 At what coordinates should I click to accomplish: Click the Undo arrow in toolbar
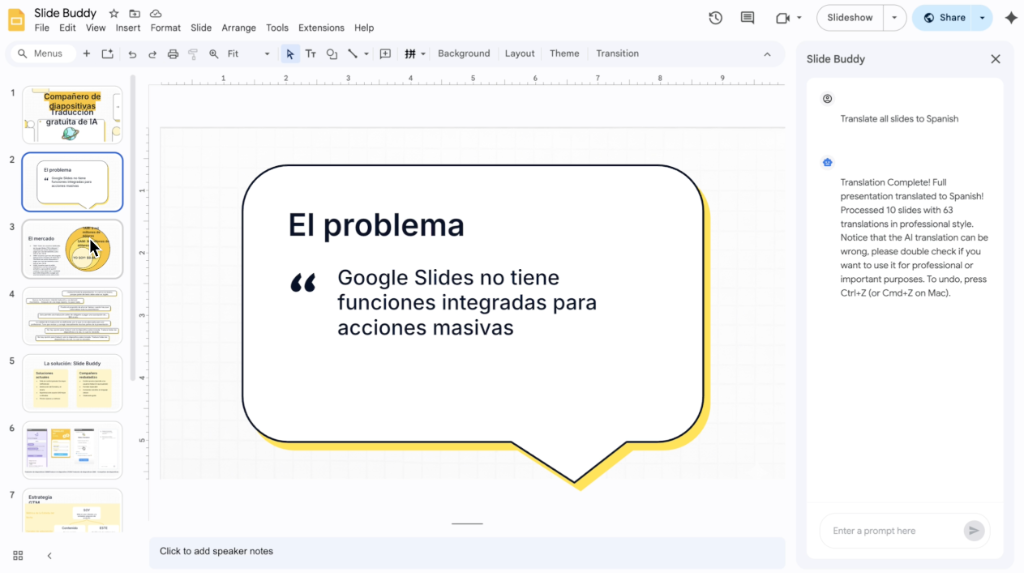[x=132, y=54]
